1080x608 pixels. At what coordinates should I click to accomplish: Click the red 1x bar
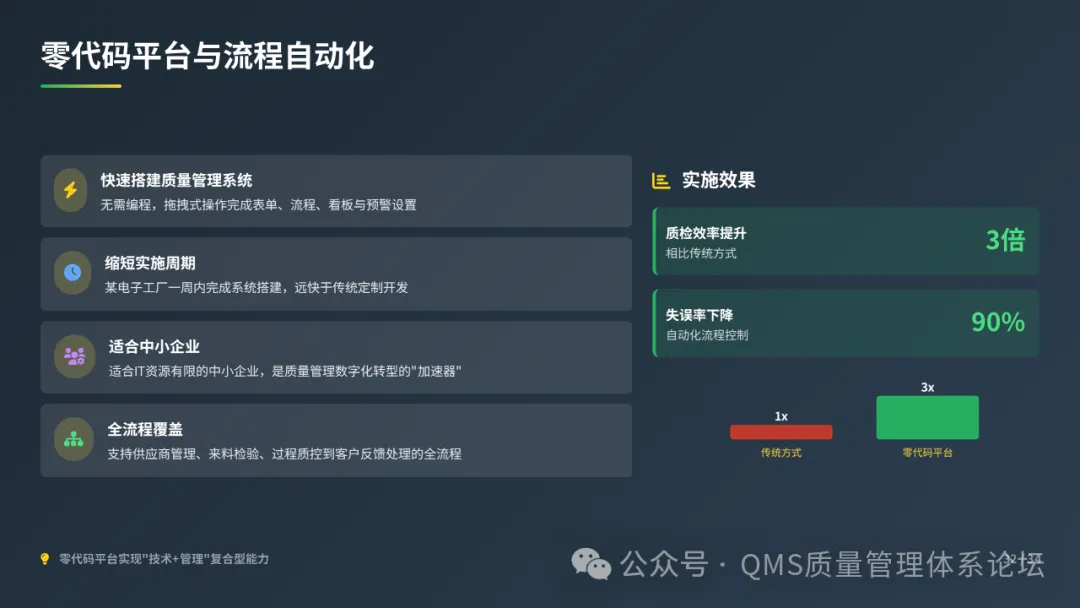(781, 432)
